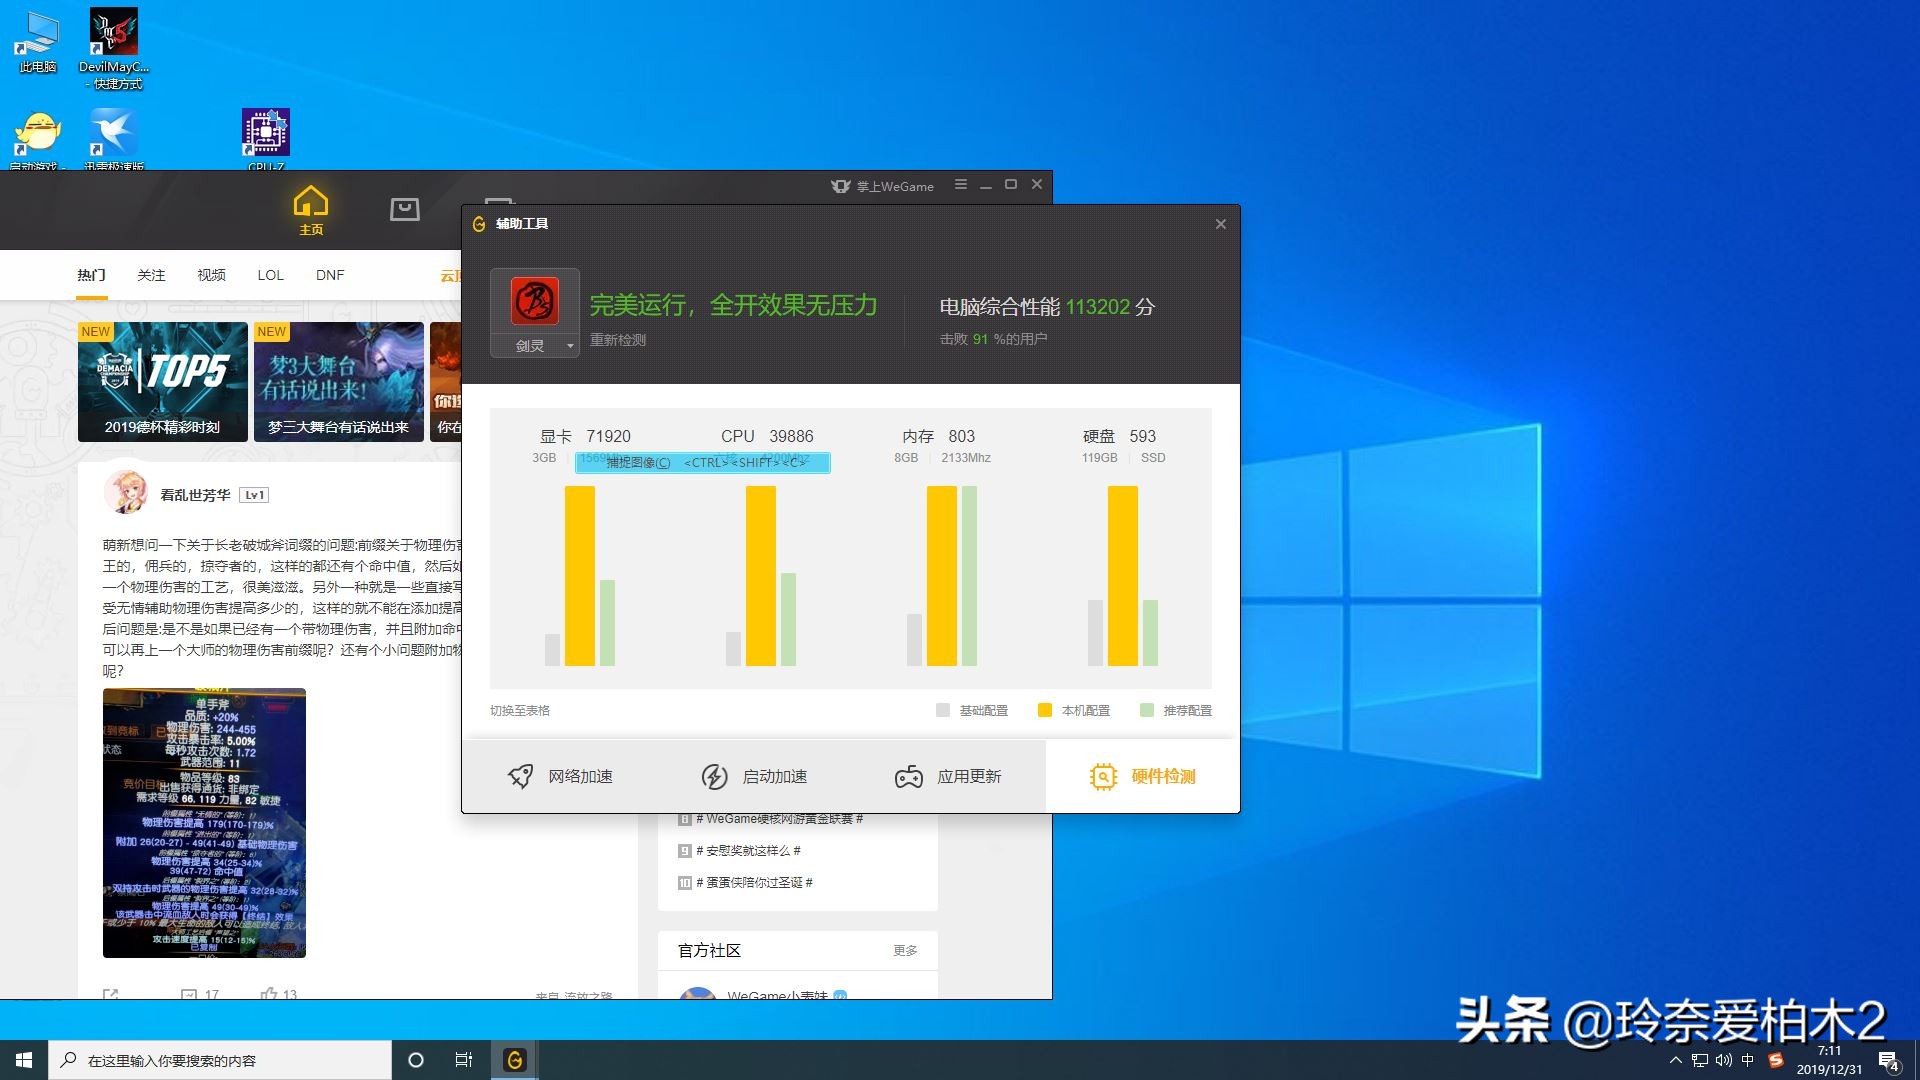This screenshot has width=1920, height=1080.
Task: Click the WeGame home (主页) icon
Action: [310, 203]
